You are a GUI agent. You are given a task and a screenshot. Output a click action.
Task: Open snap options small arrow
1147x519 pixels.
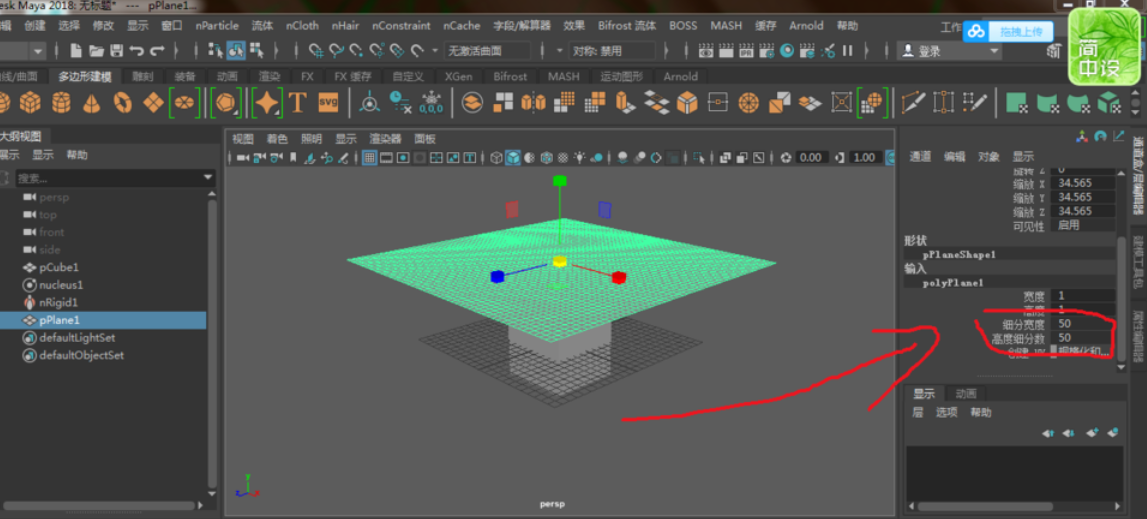(435, 51)
